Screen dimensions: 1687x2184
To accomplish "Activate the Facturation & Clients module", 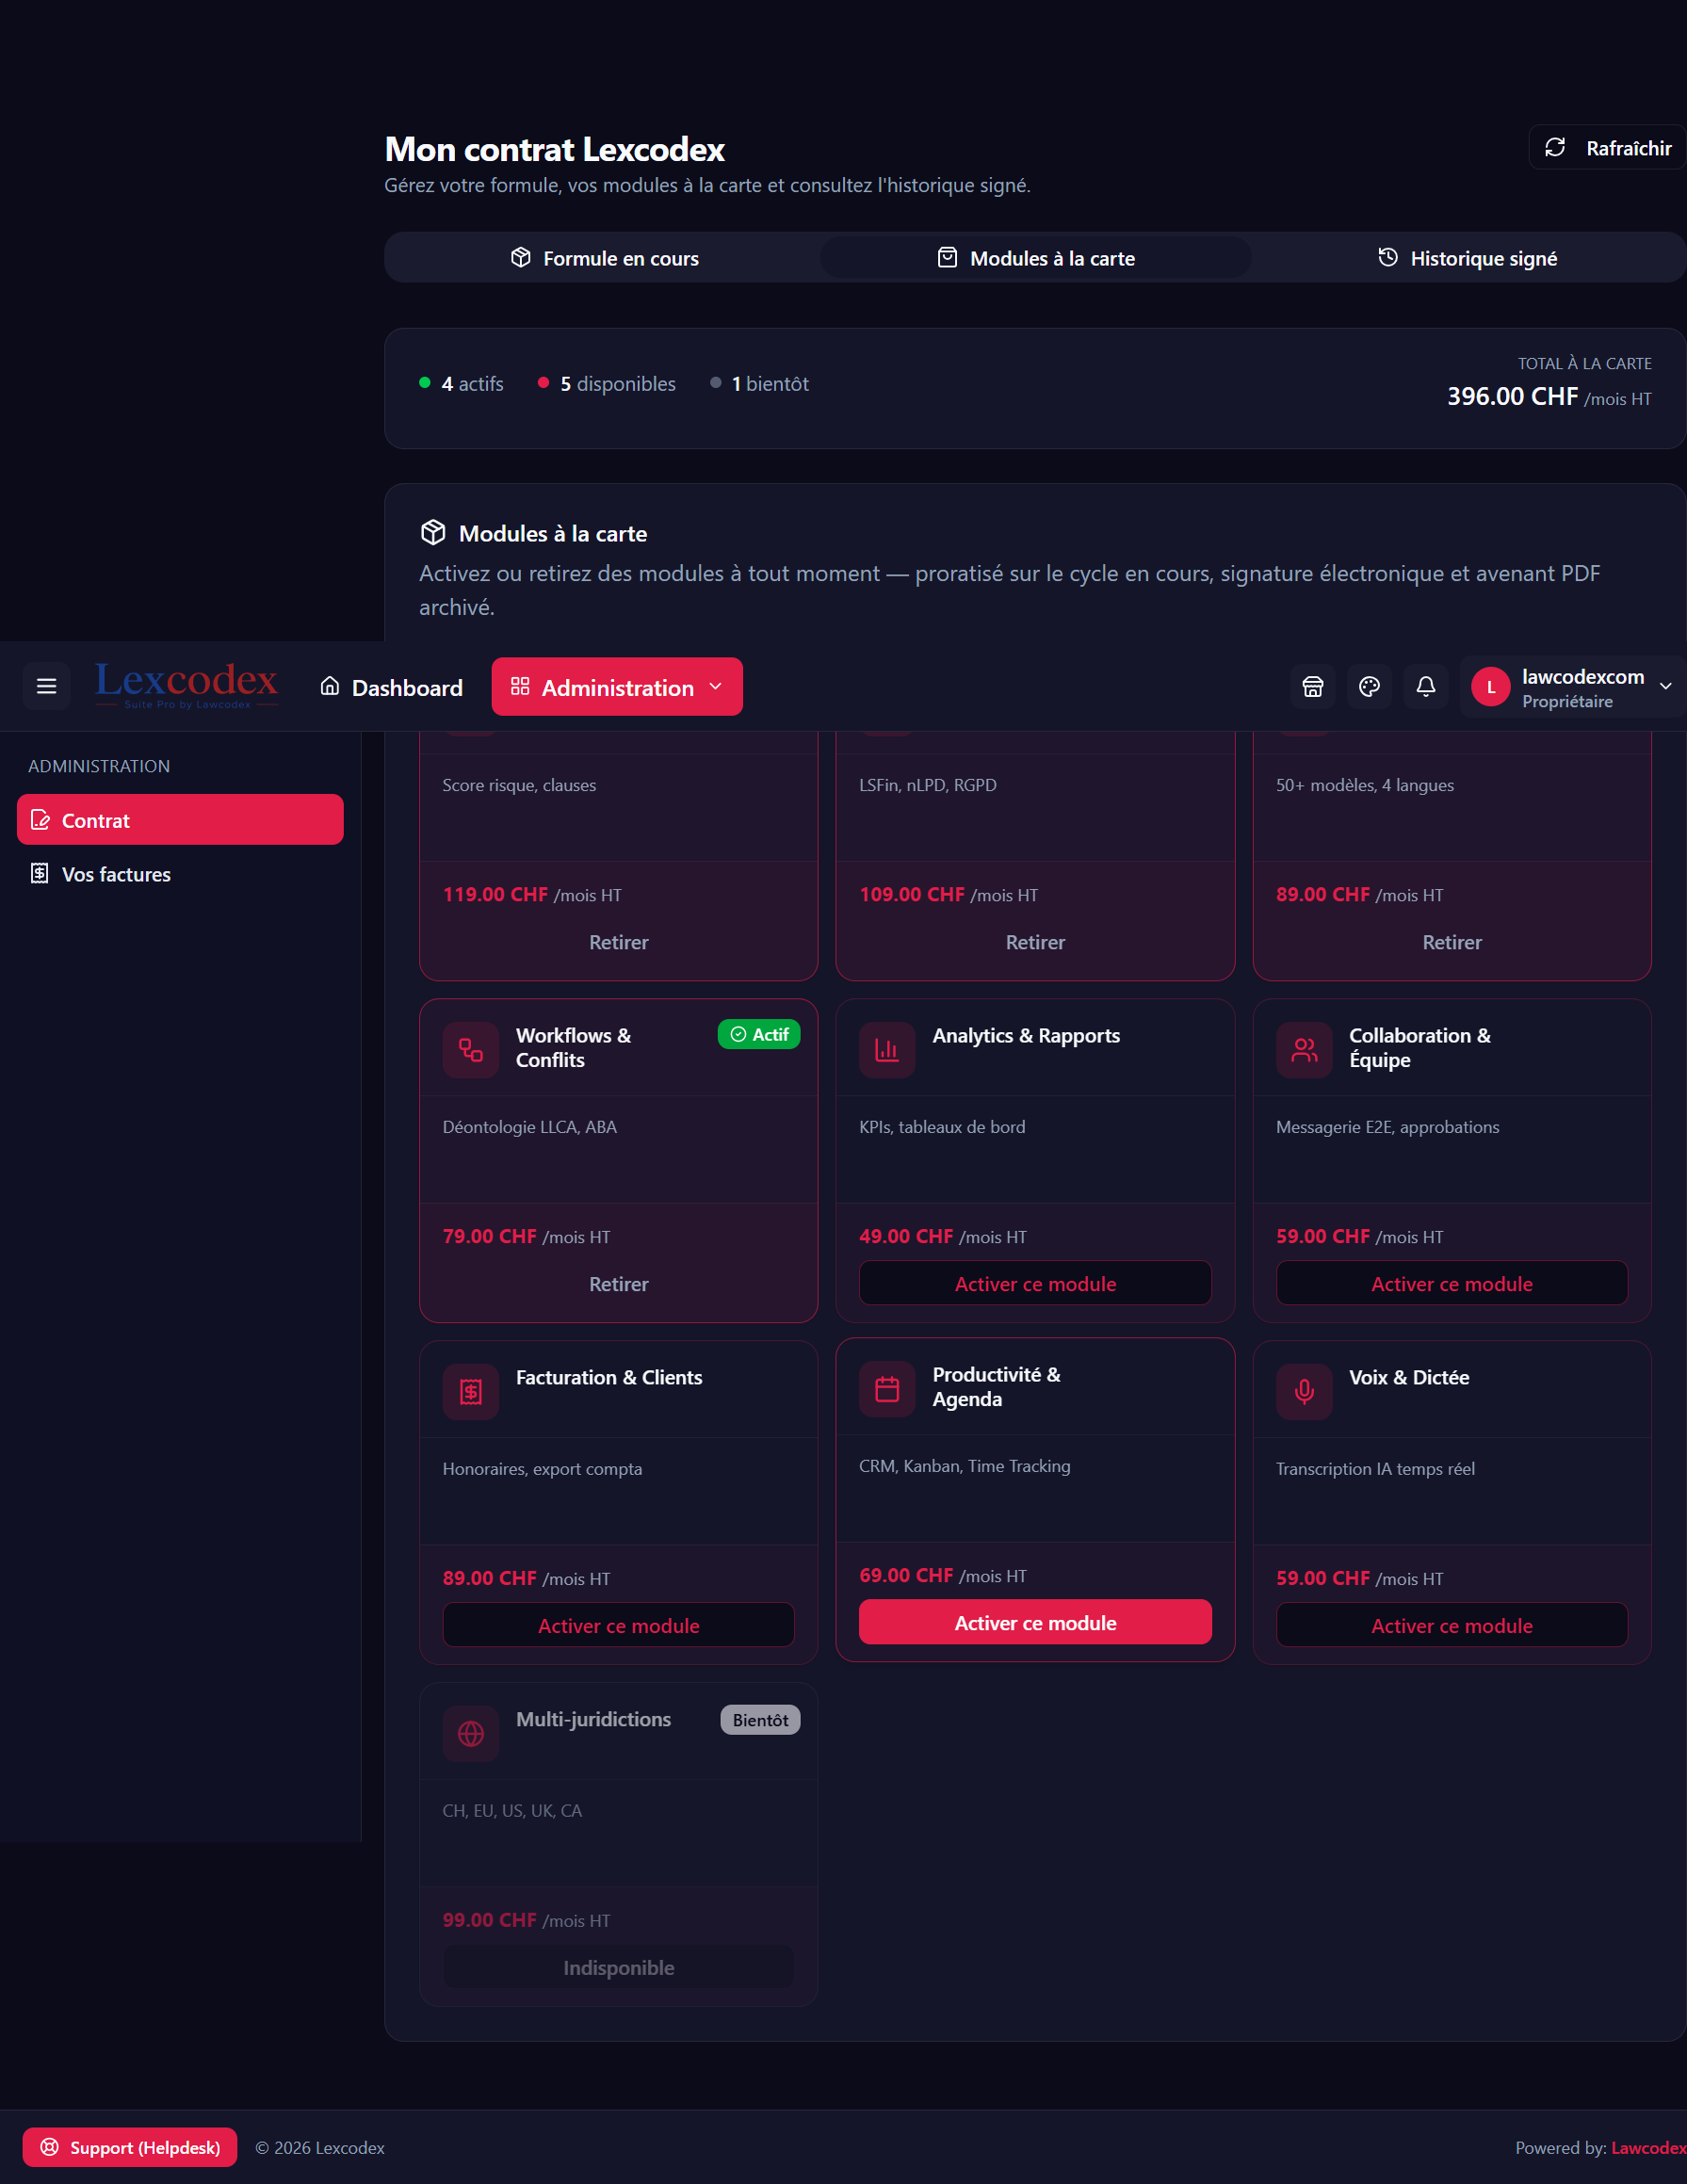I will coord(619,1626).
